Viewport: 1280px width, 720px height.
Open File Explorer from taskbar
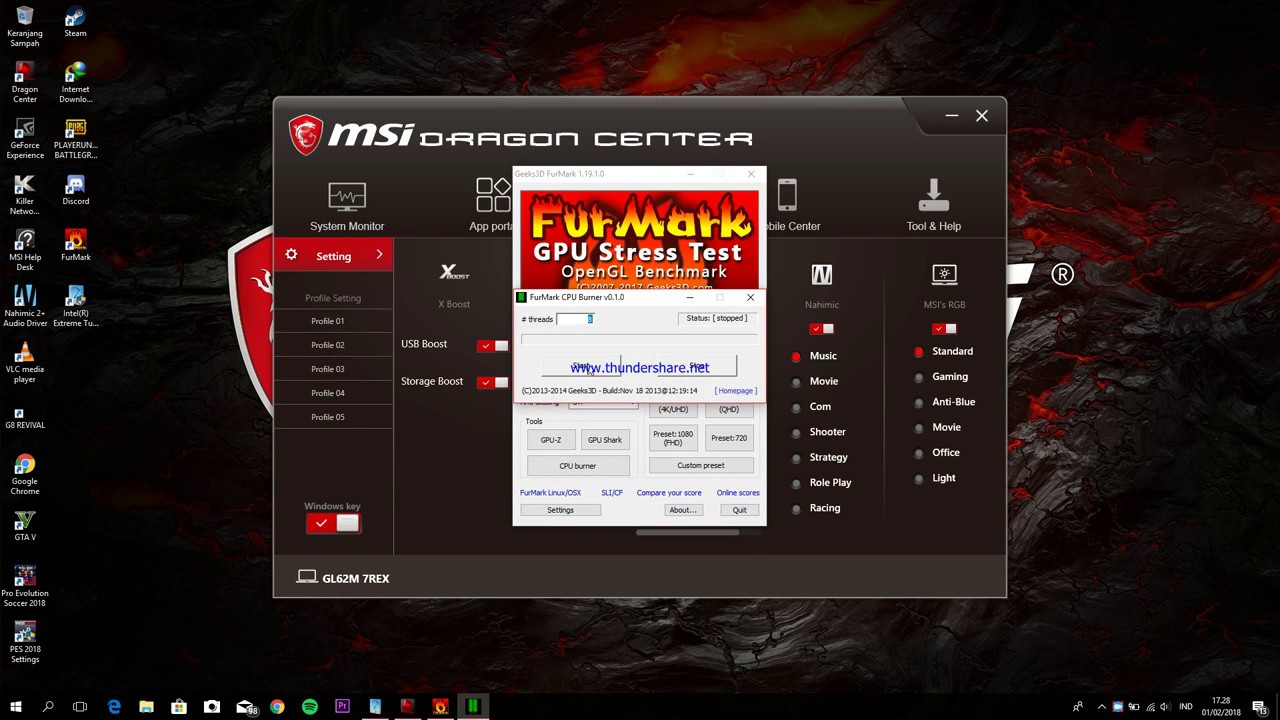point(146,707)
